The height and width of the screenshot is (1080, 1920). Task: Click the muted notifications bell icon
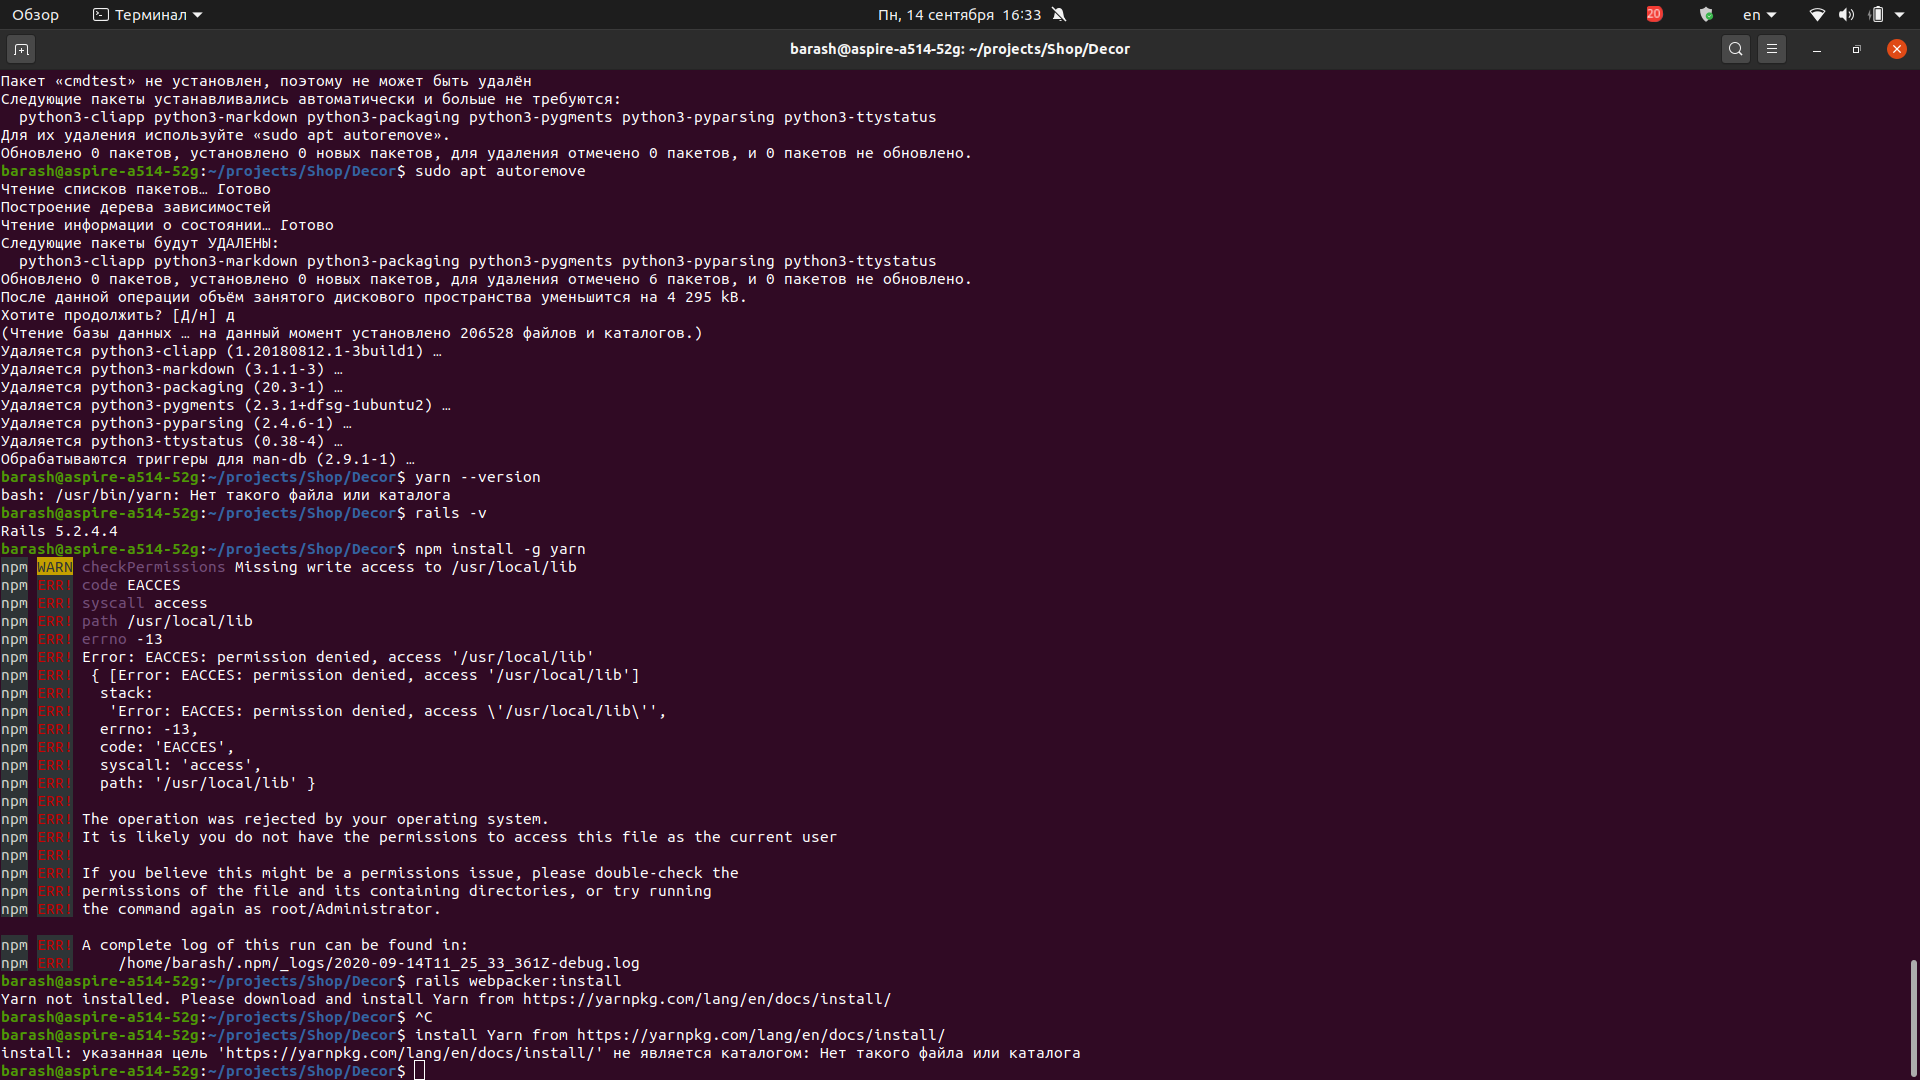[x=1059, y=15]
